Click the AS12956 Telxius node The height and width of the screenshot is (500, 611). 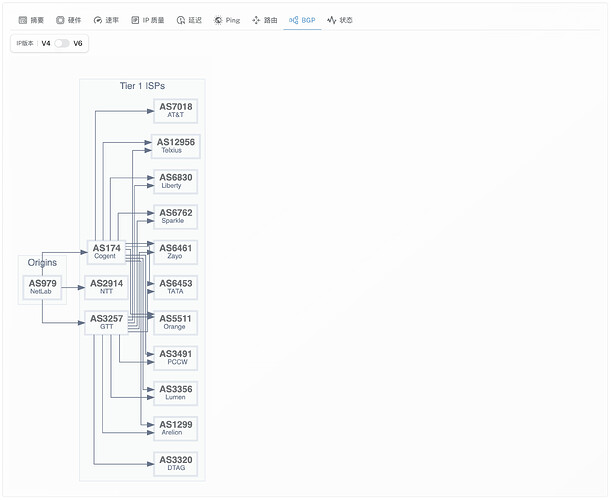tap(176, 146)
